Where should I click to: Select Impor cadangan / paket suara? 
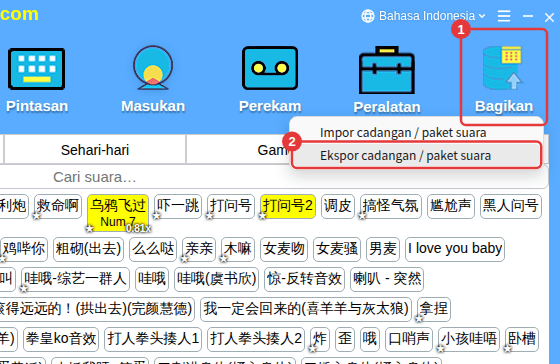click(x=403, y=133)
